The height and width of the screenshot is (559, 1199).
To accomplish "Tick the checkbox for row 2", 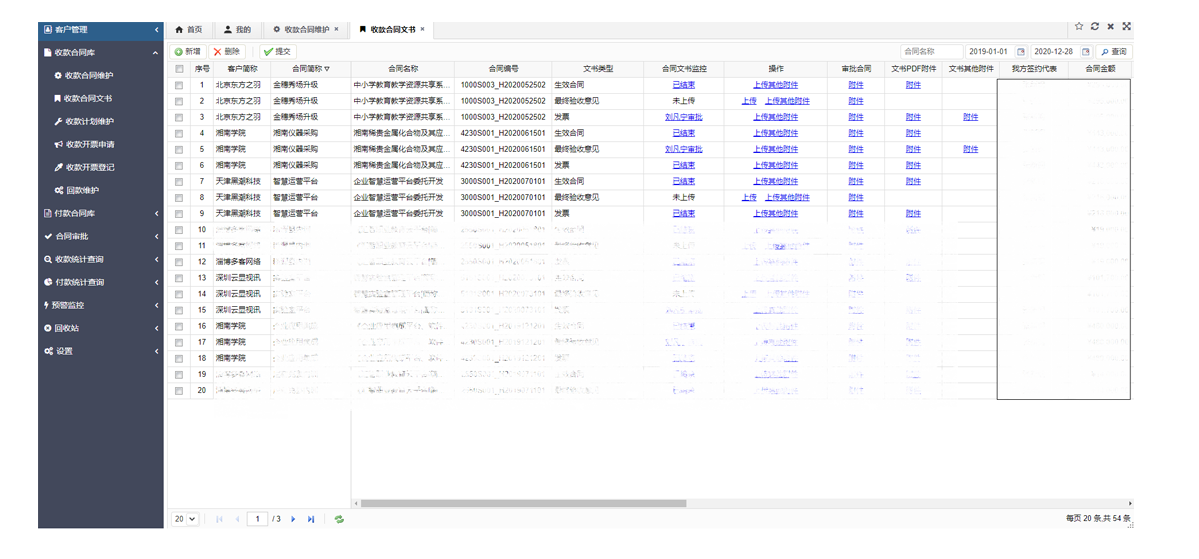I will 179,101.
